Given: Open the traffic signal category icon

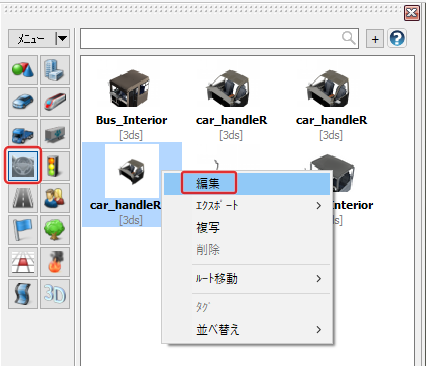Looking at the screenshot, I should (x=55, y=166).
